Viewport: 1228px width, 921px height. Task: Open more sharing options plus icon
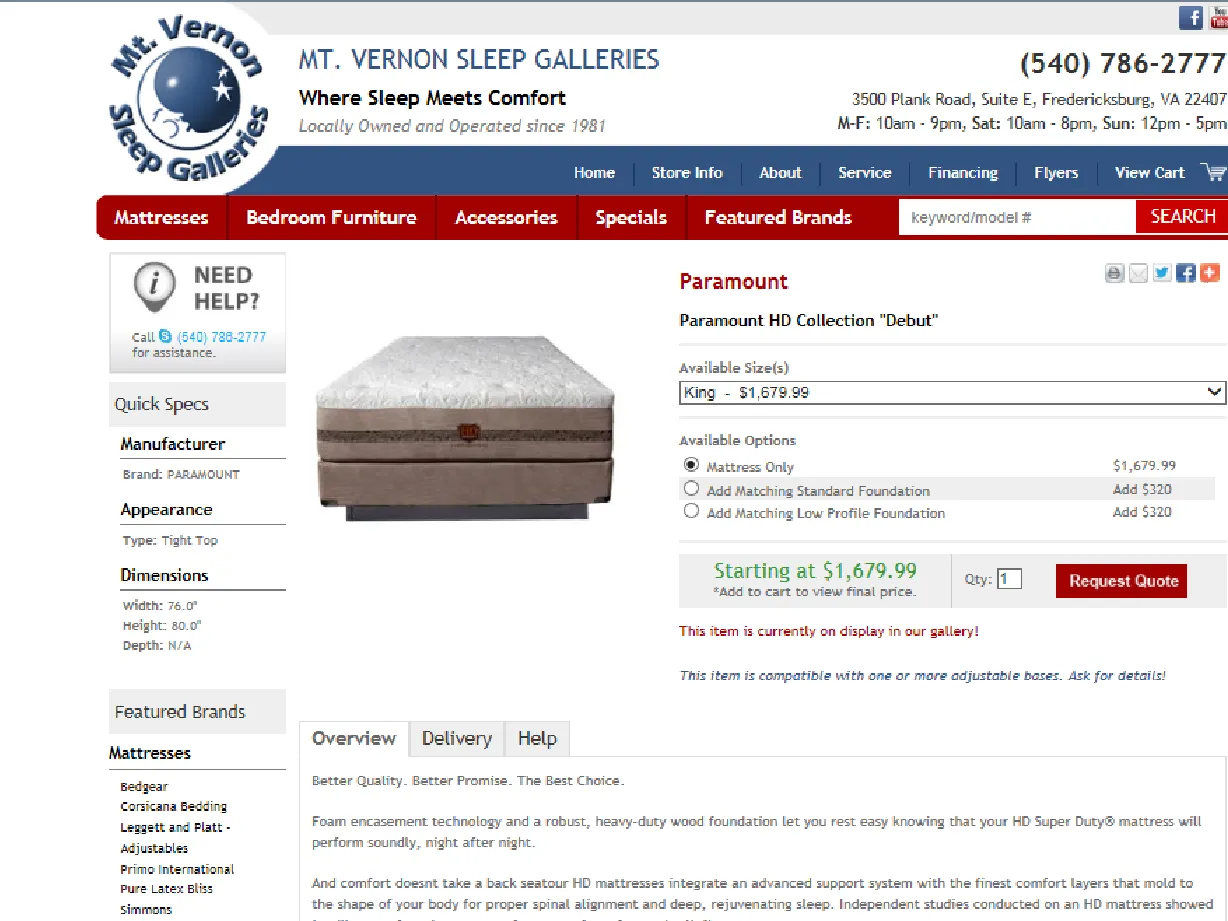pos(1210,273)
